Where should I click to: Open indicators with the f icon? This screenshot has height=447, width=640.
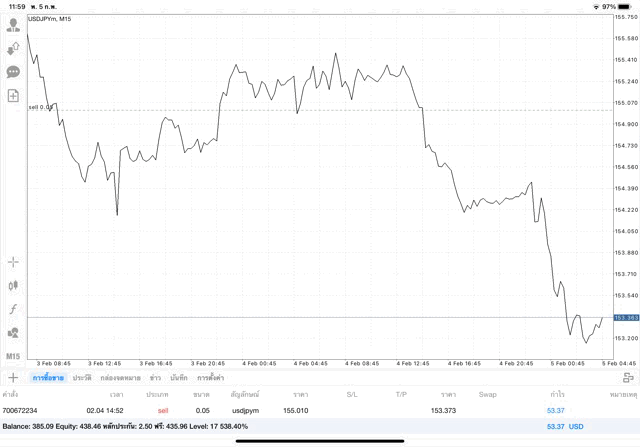pyautogui.click(x=13, y=309)
